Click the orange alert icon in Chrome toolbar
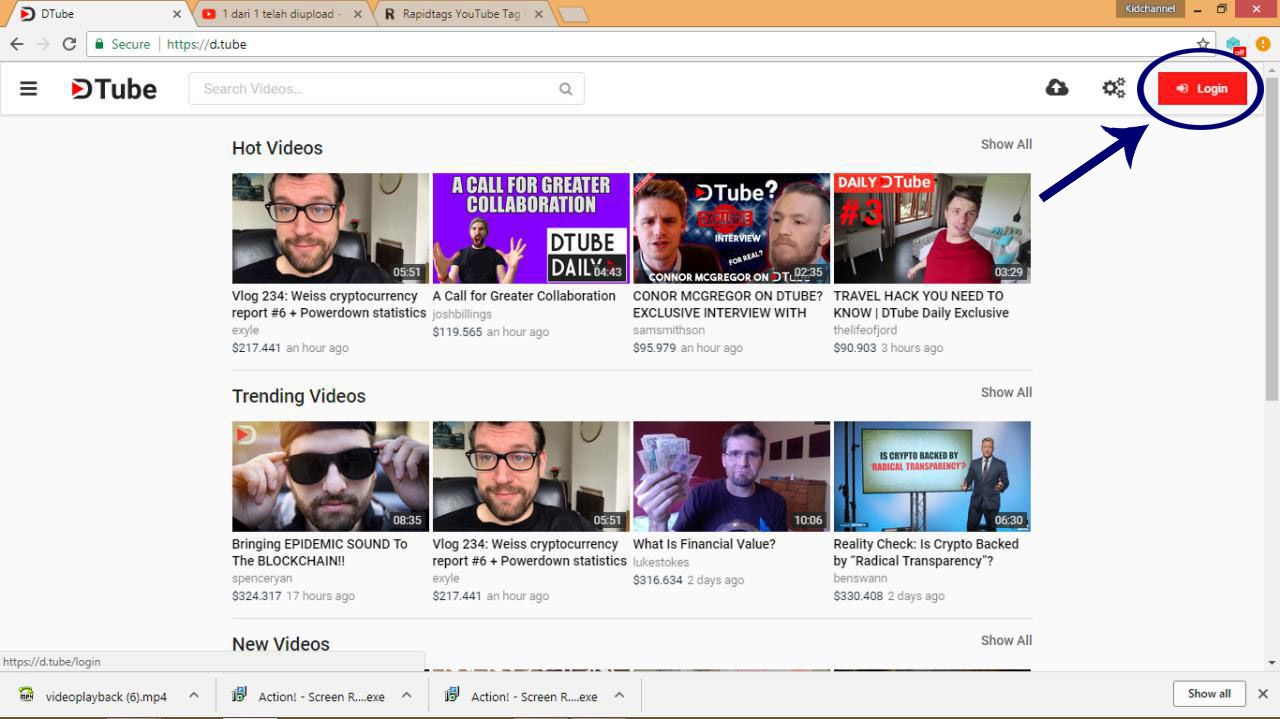 (x=1263, y=44)
